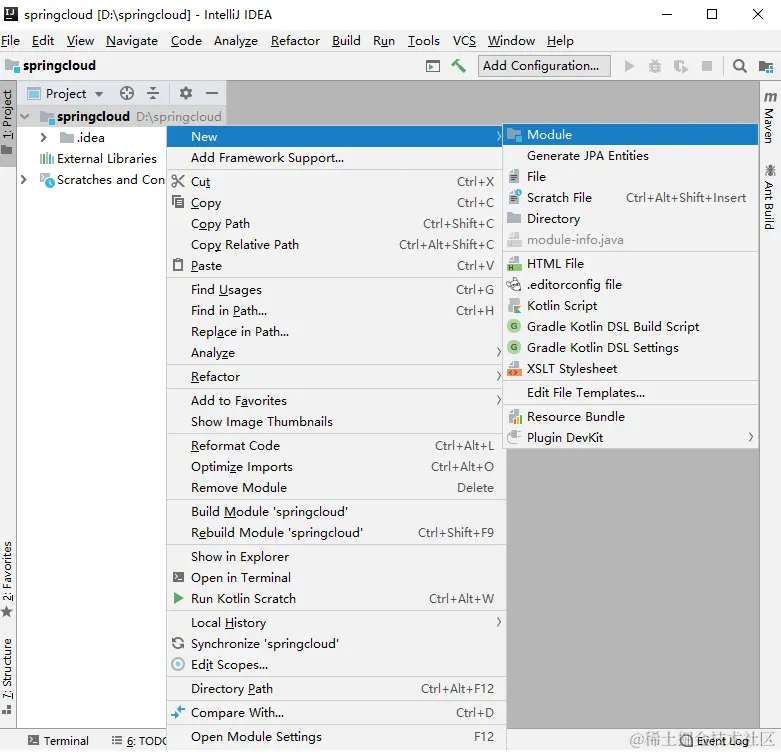Viewport: 781px width, 754px height.
Task: Expand the Refactor submenu arrow
Action: [498, 376]
